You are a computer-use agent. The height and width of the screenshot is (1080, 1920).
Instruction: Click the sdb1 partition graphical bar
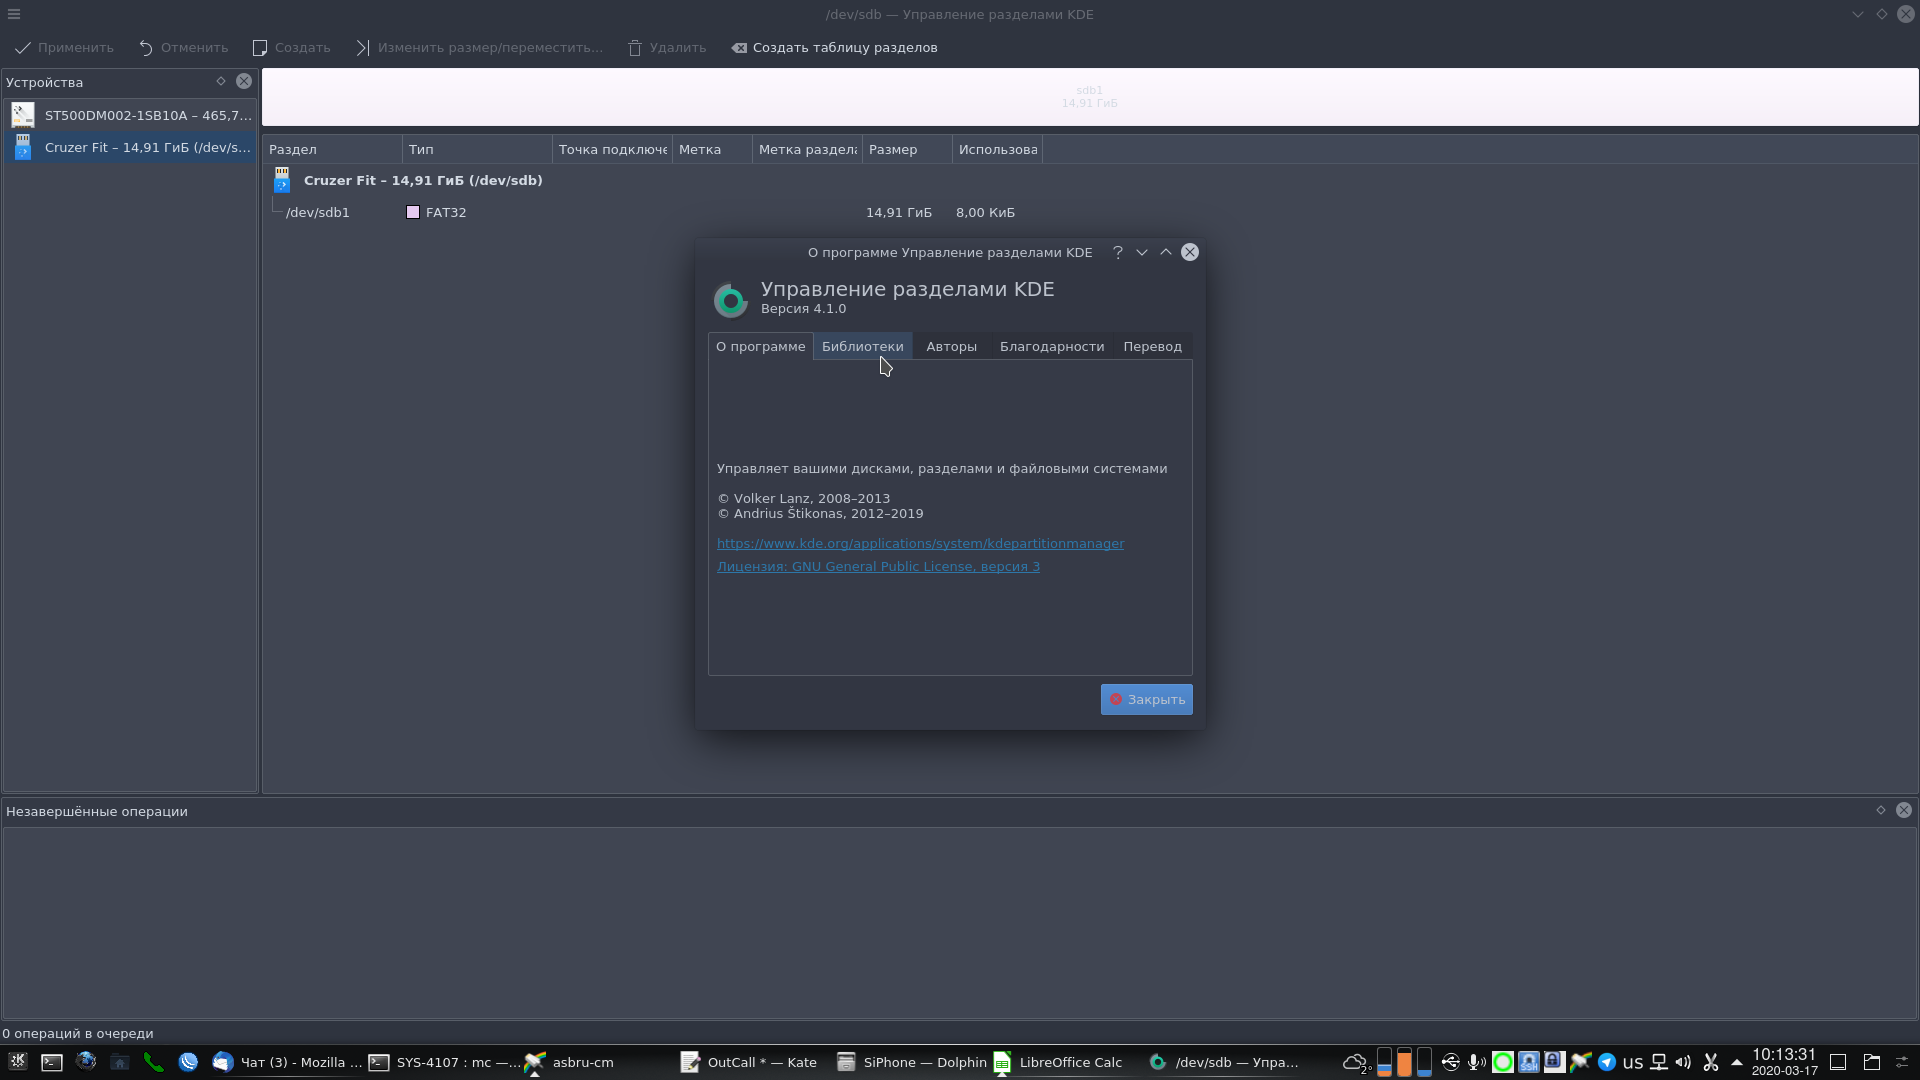[1090, 97]
